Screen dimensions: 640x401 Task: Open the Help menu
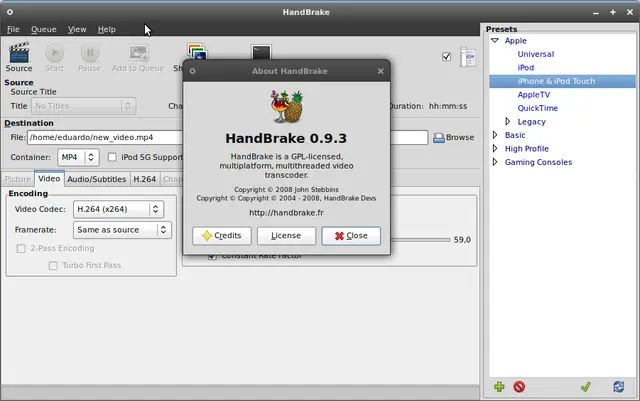click(x=107, y=29)
